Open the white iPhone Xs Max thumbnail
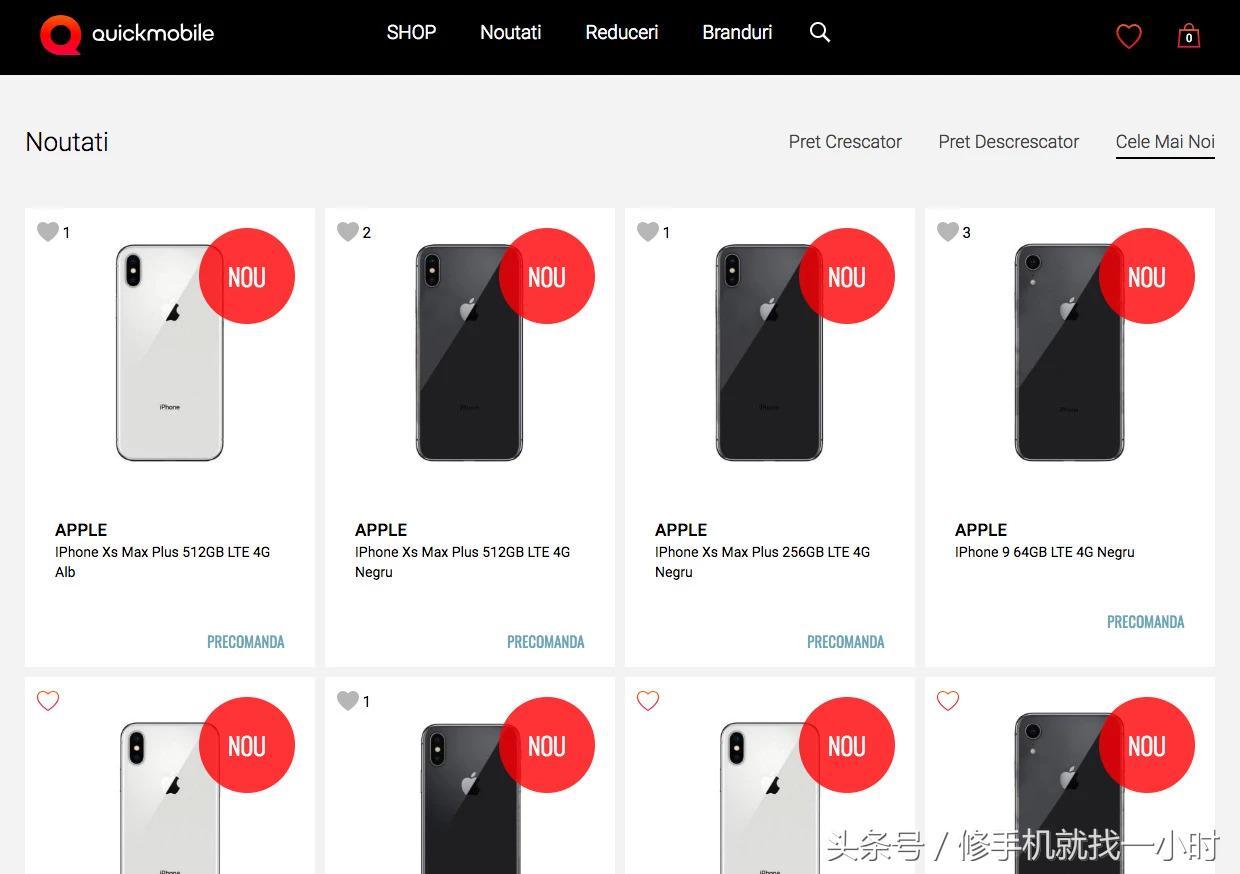 point(170,352)
